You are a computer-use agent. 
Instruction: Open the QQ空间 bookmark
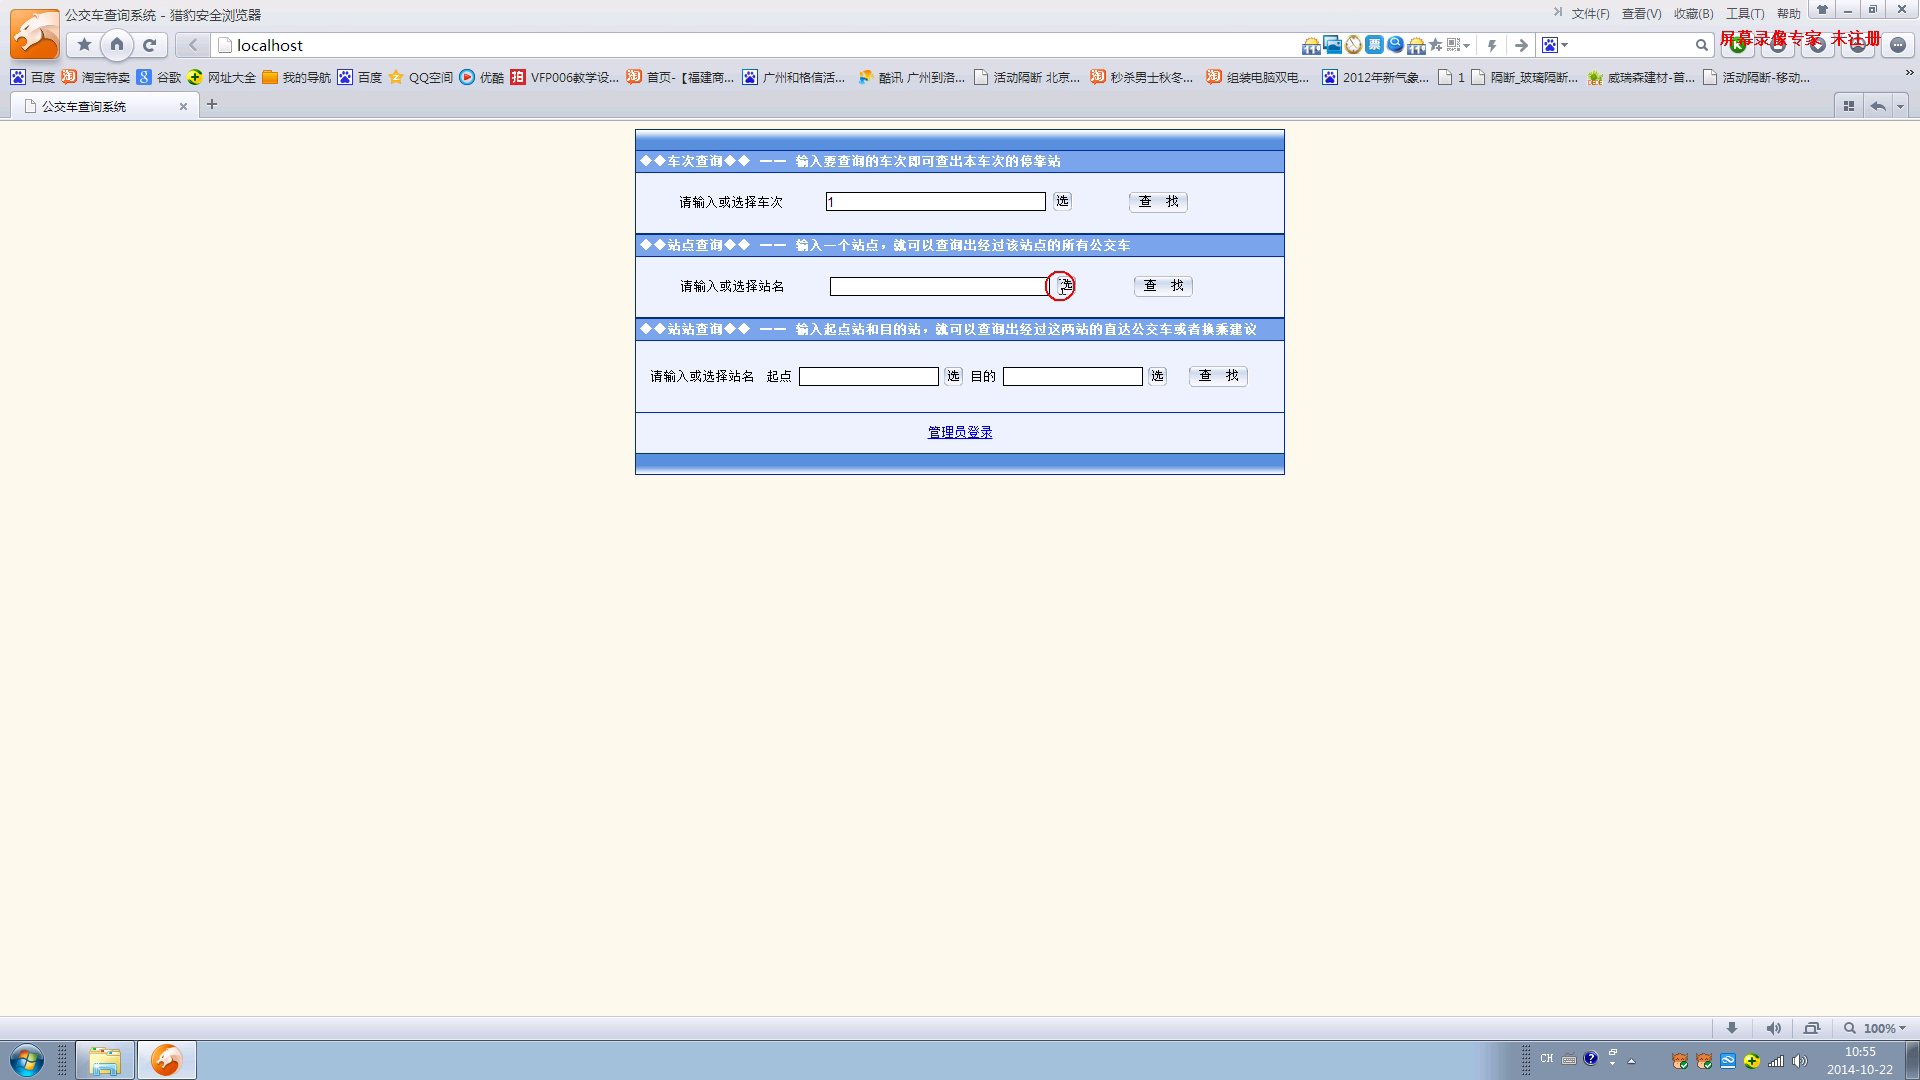click(421, 77)
